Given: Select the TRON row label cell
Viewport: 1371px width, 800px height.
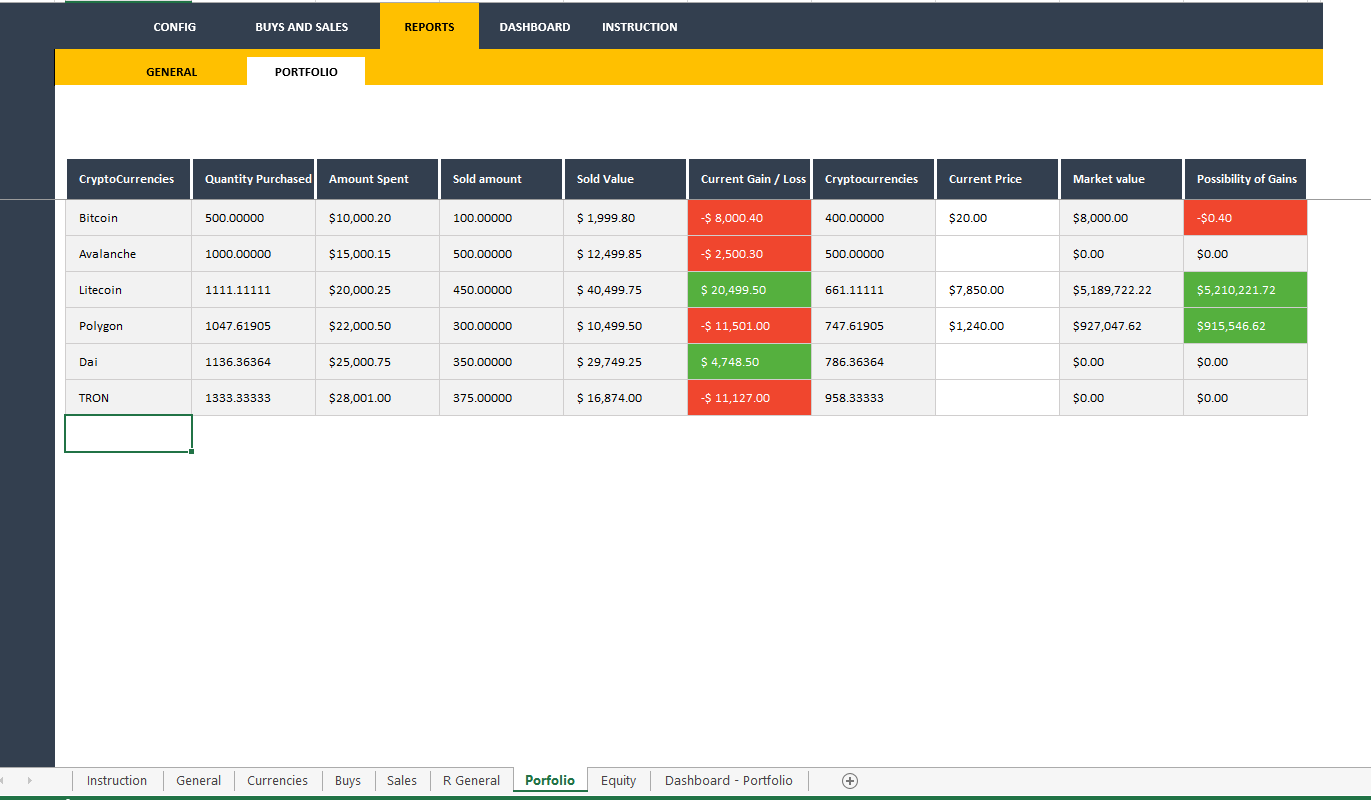Looking at the screenshot, I should click(128, 398).
